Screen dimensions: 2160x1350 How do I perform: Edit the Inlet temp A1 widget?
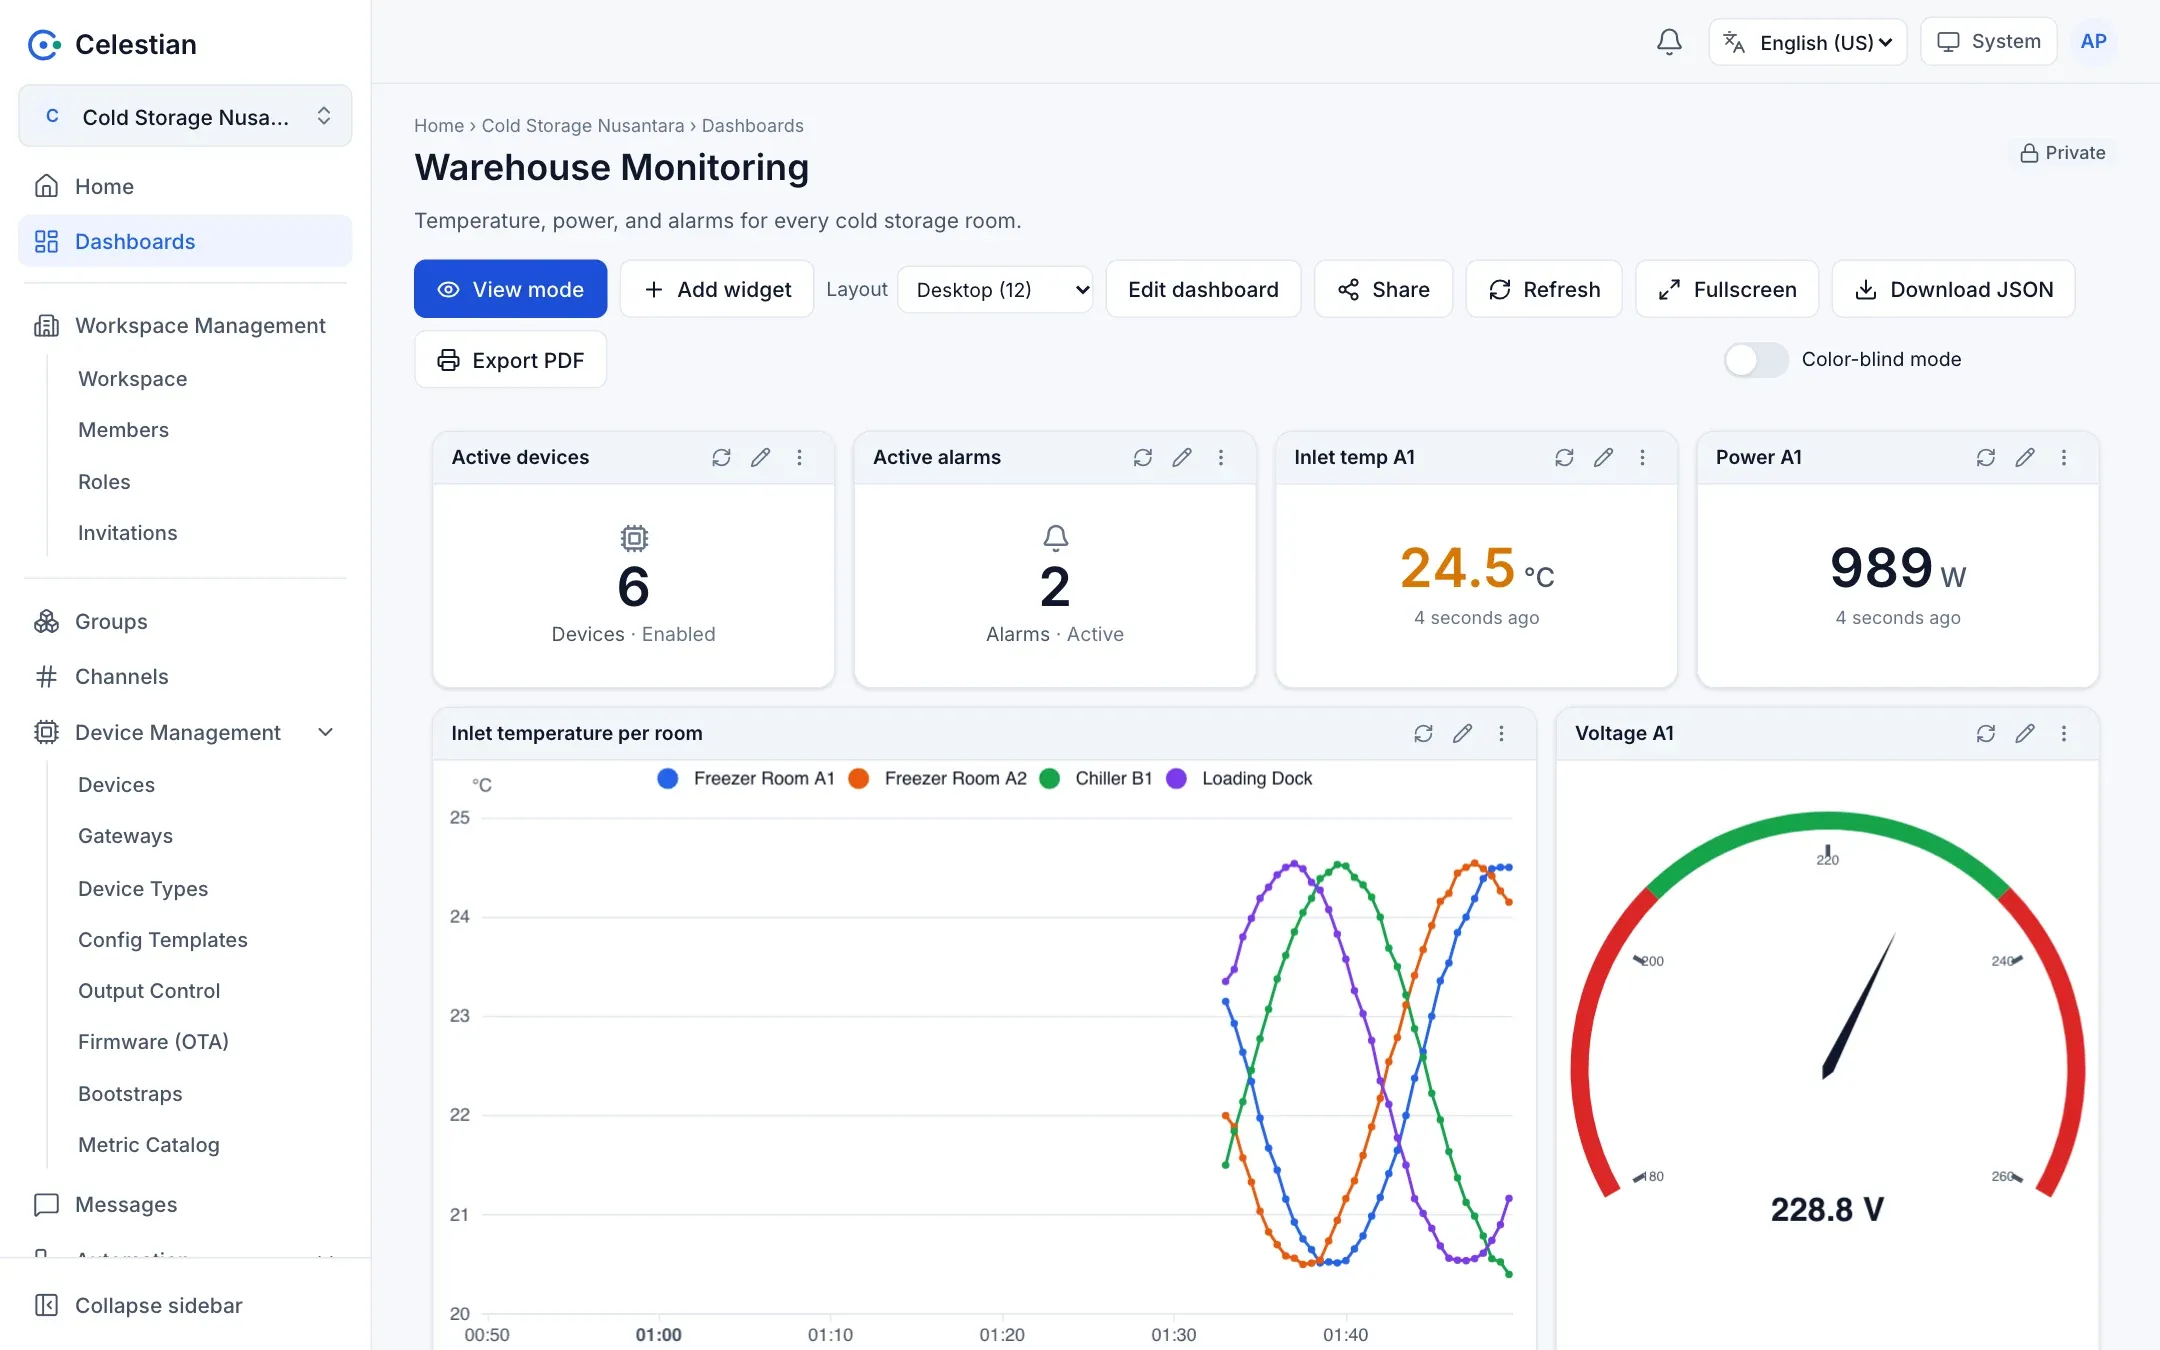tap(1603, 457)
